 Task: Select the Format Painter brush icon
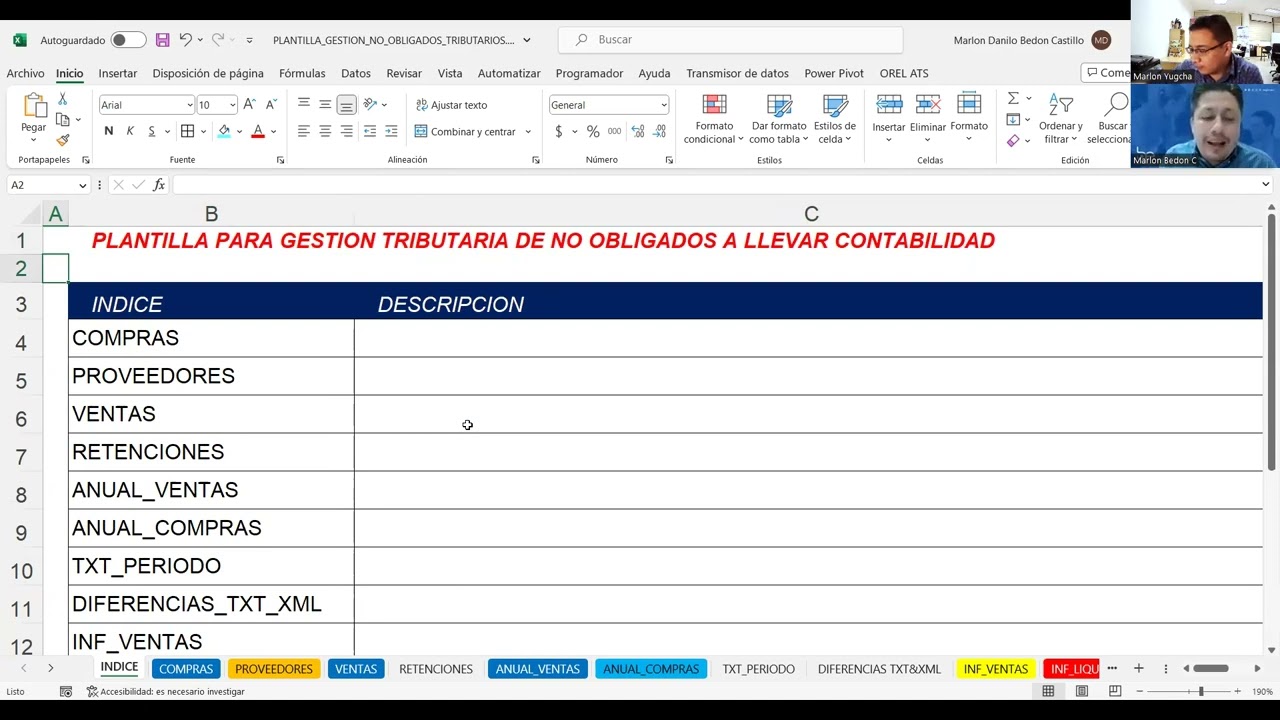pos(62,141)
